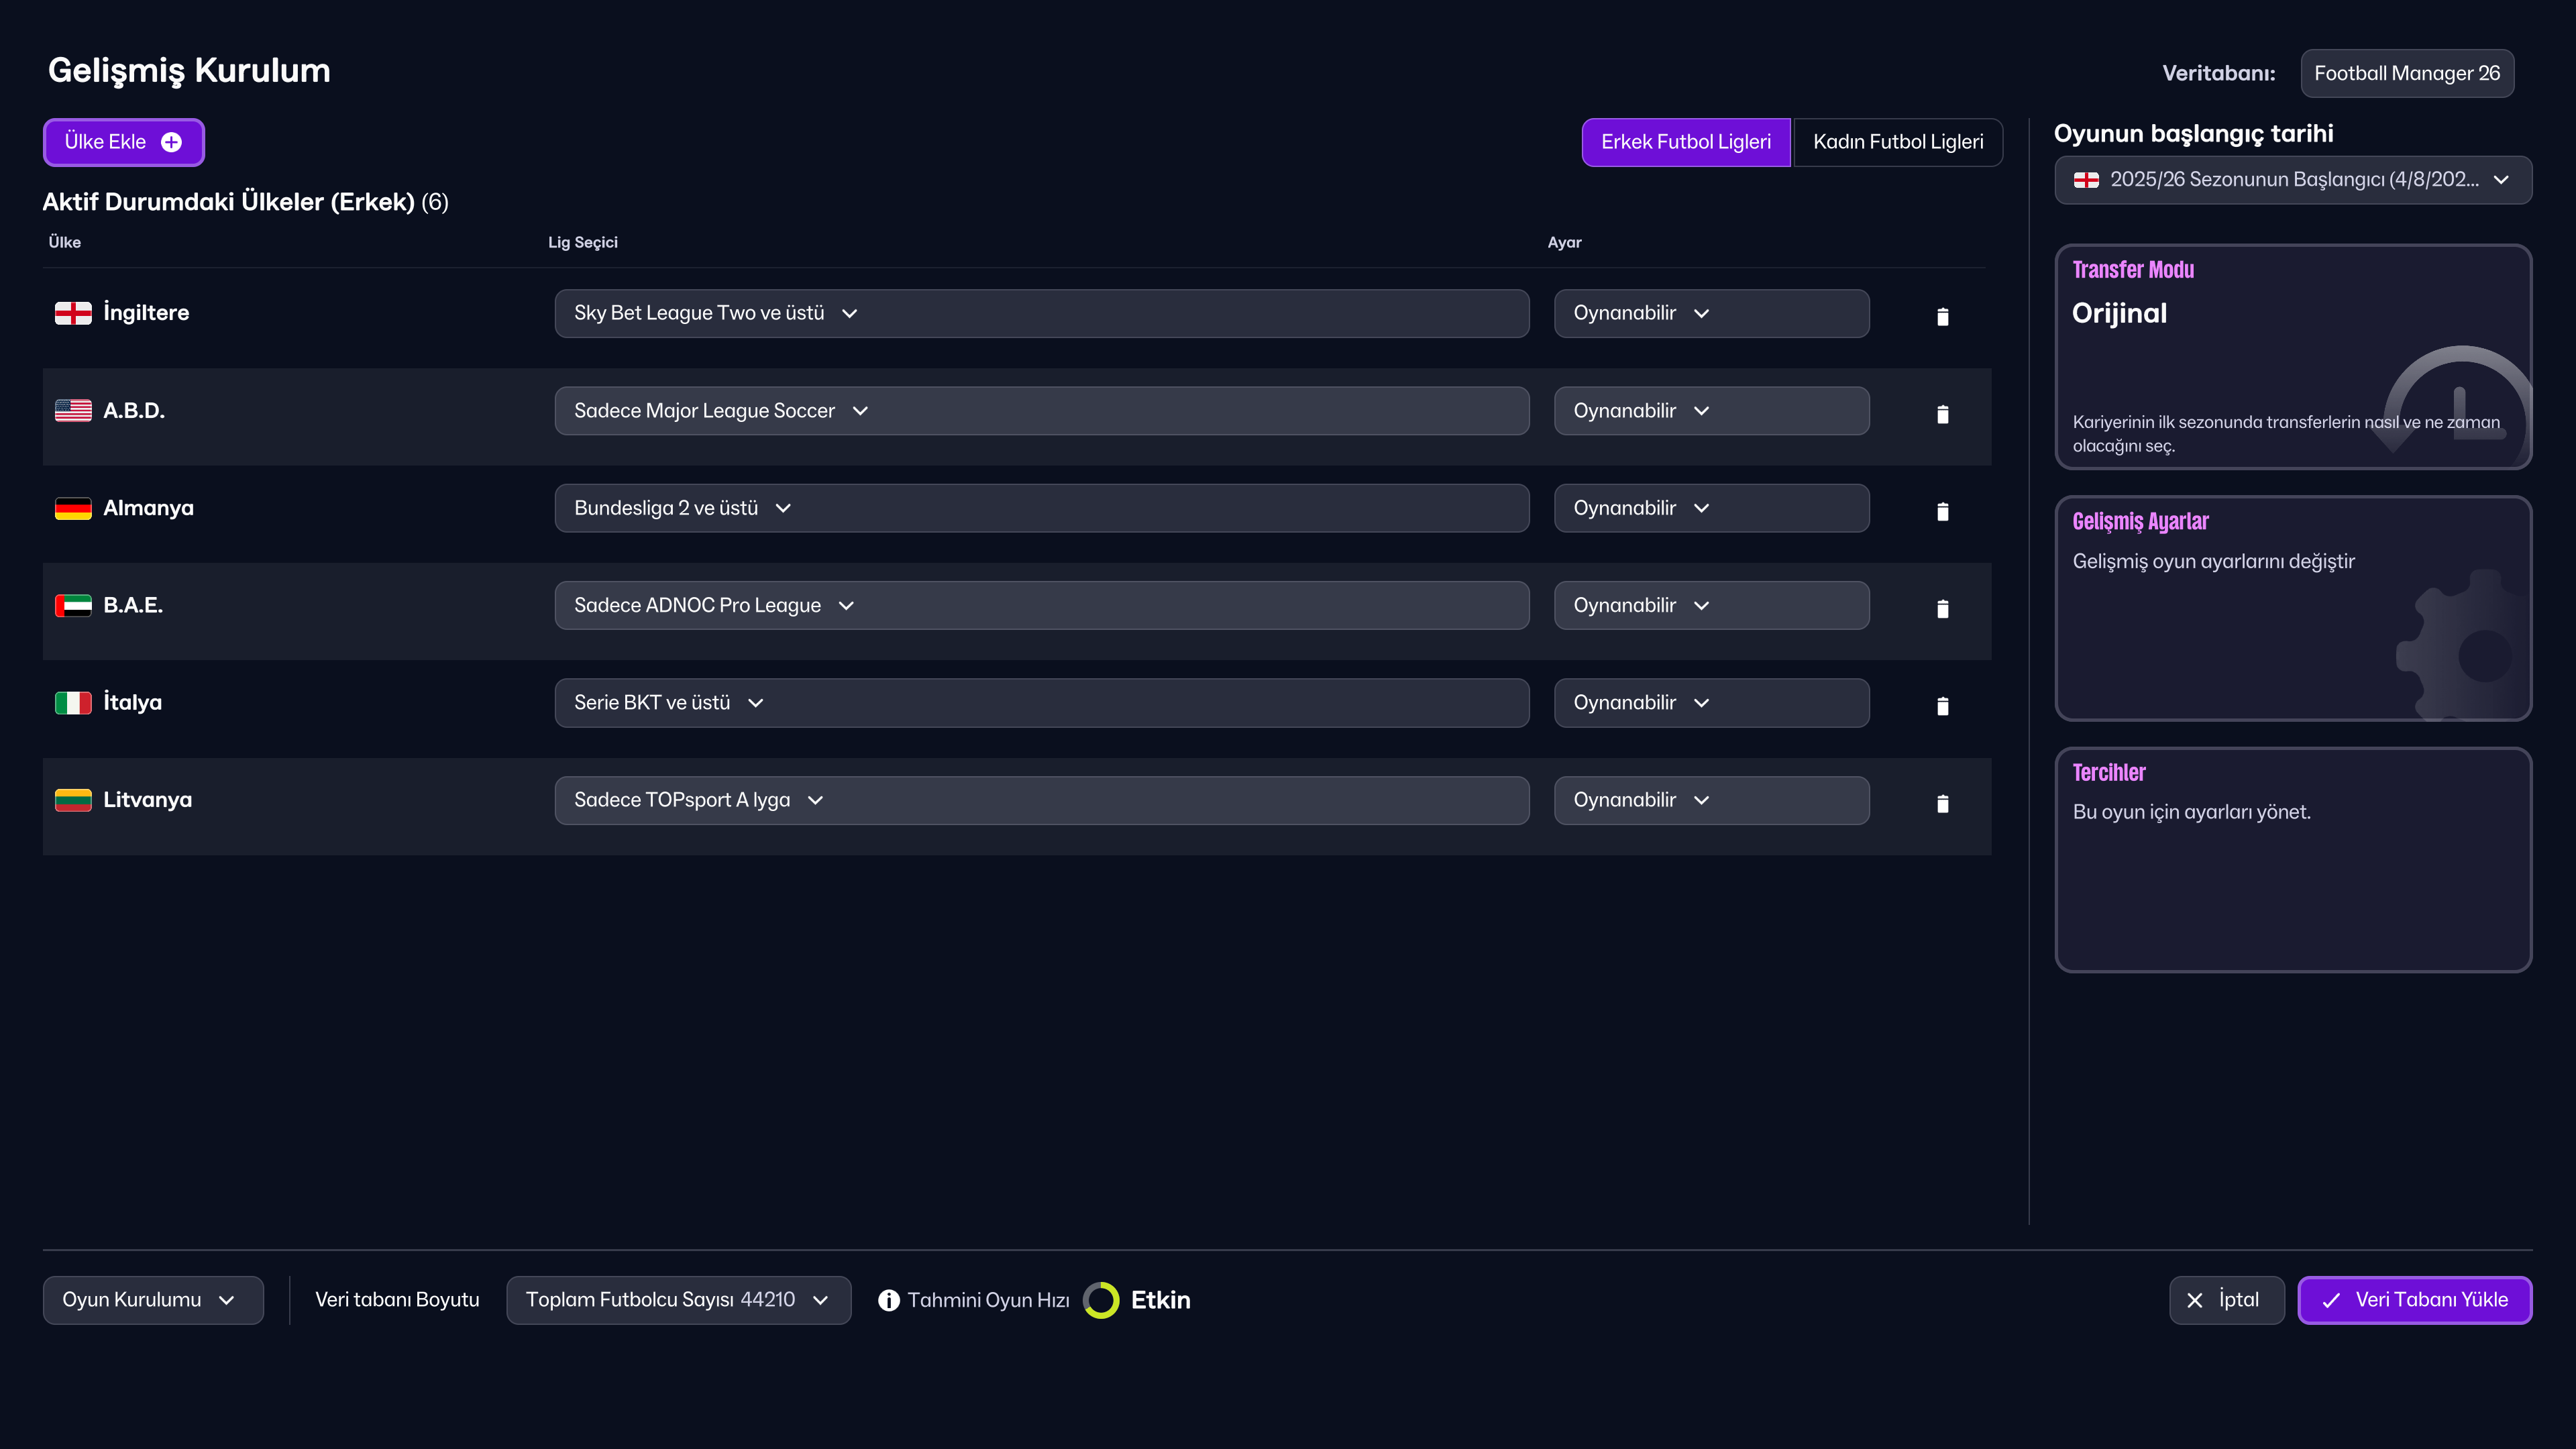Open the Transfer Modu card
2576x1449 pixels.
pos(2292,357)
